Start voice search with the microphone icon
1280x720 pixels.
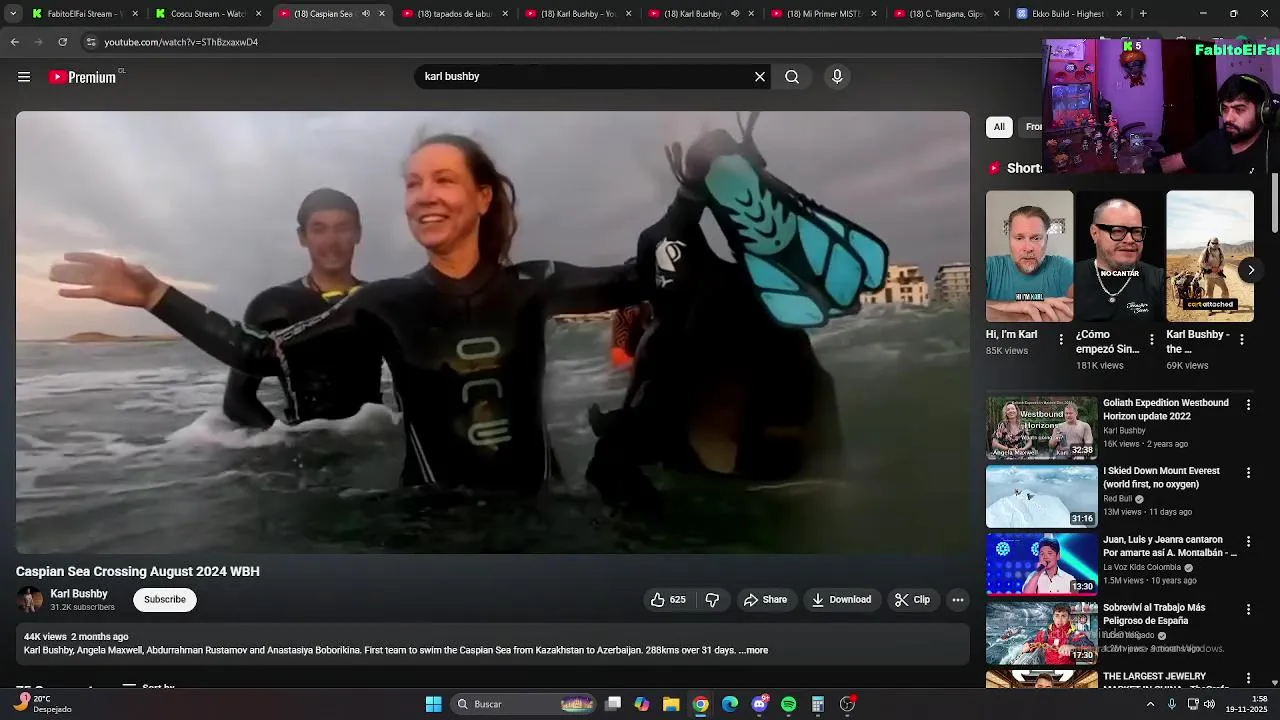[x=838, y=77]
